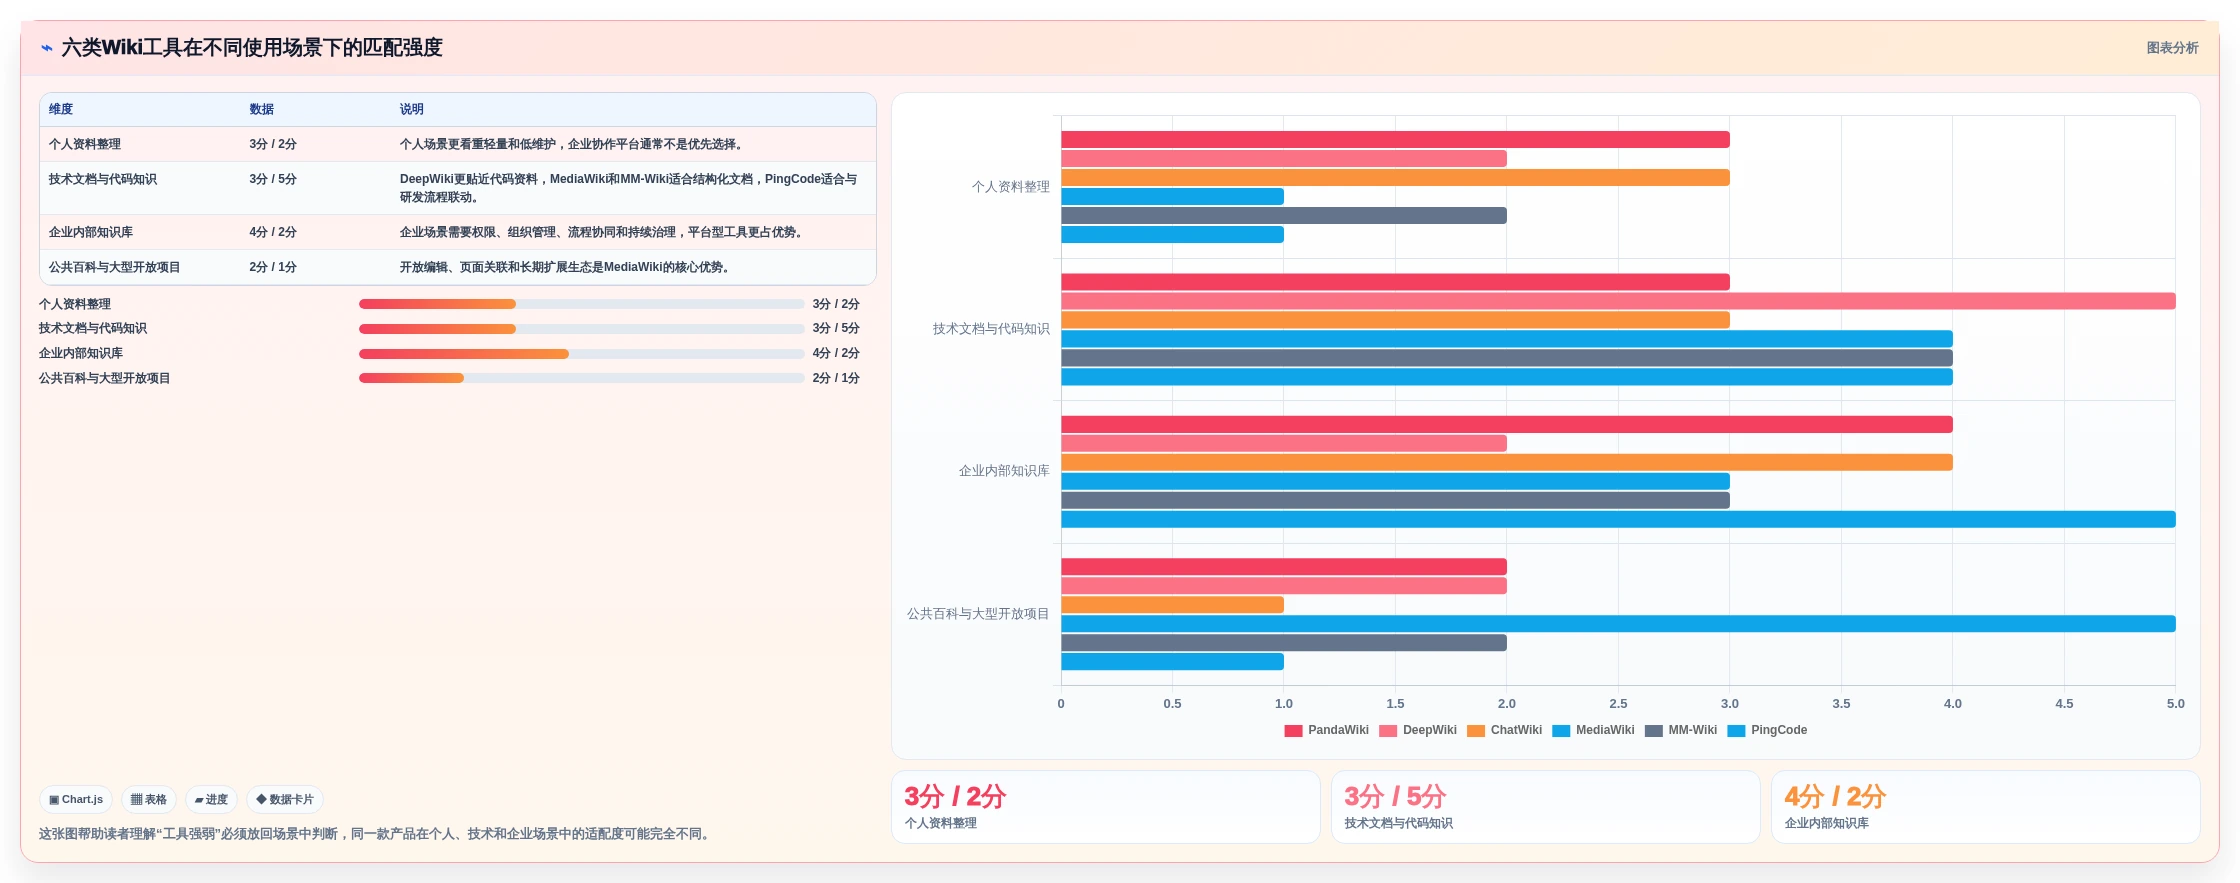Click the red PandaWiki bar in the 企业内部知识库 group
The height and width of the screenshot is (883, 2240).
pyautogui.click(x=1507, y=425)
